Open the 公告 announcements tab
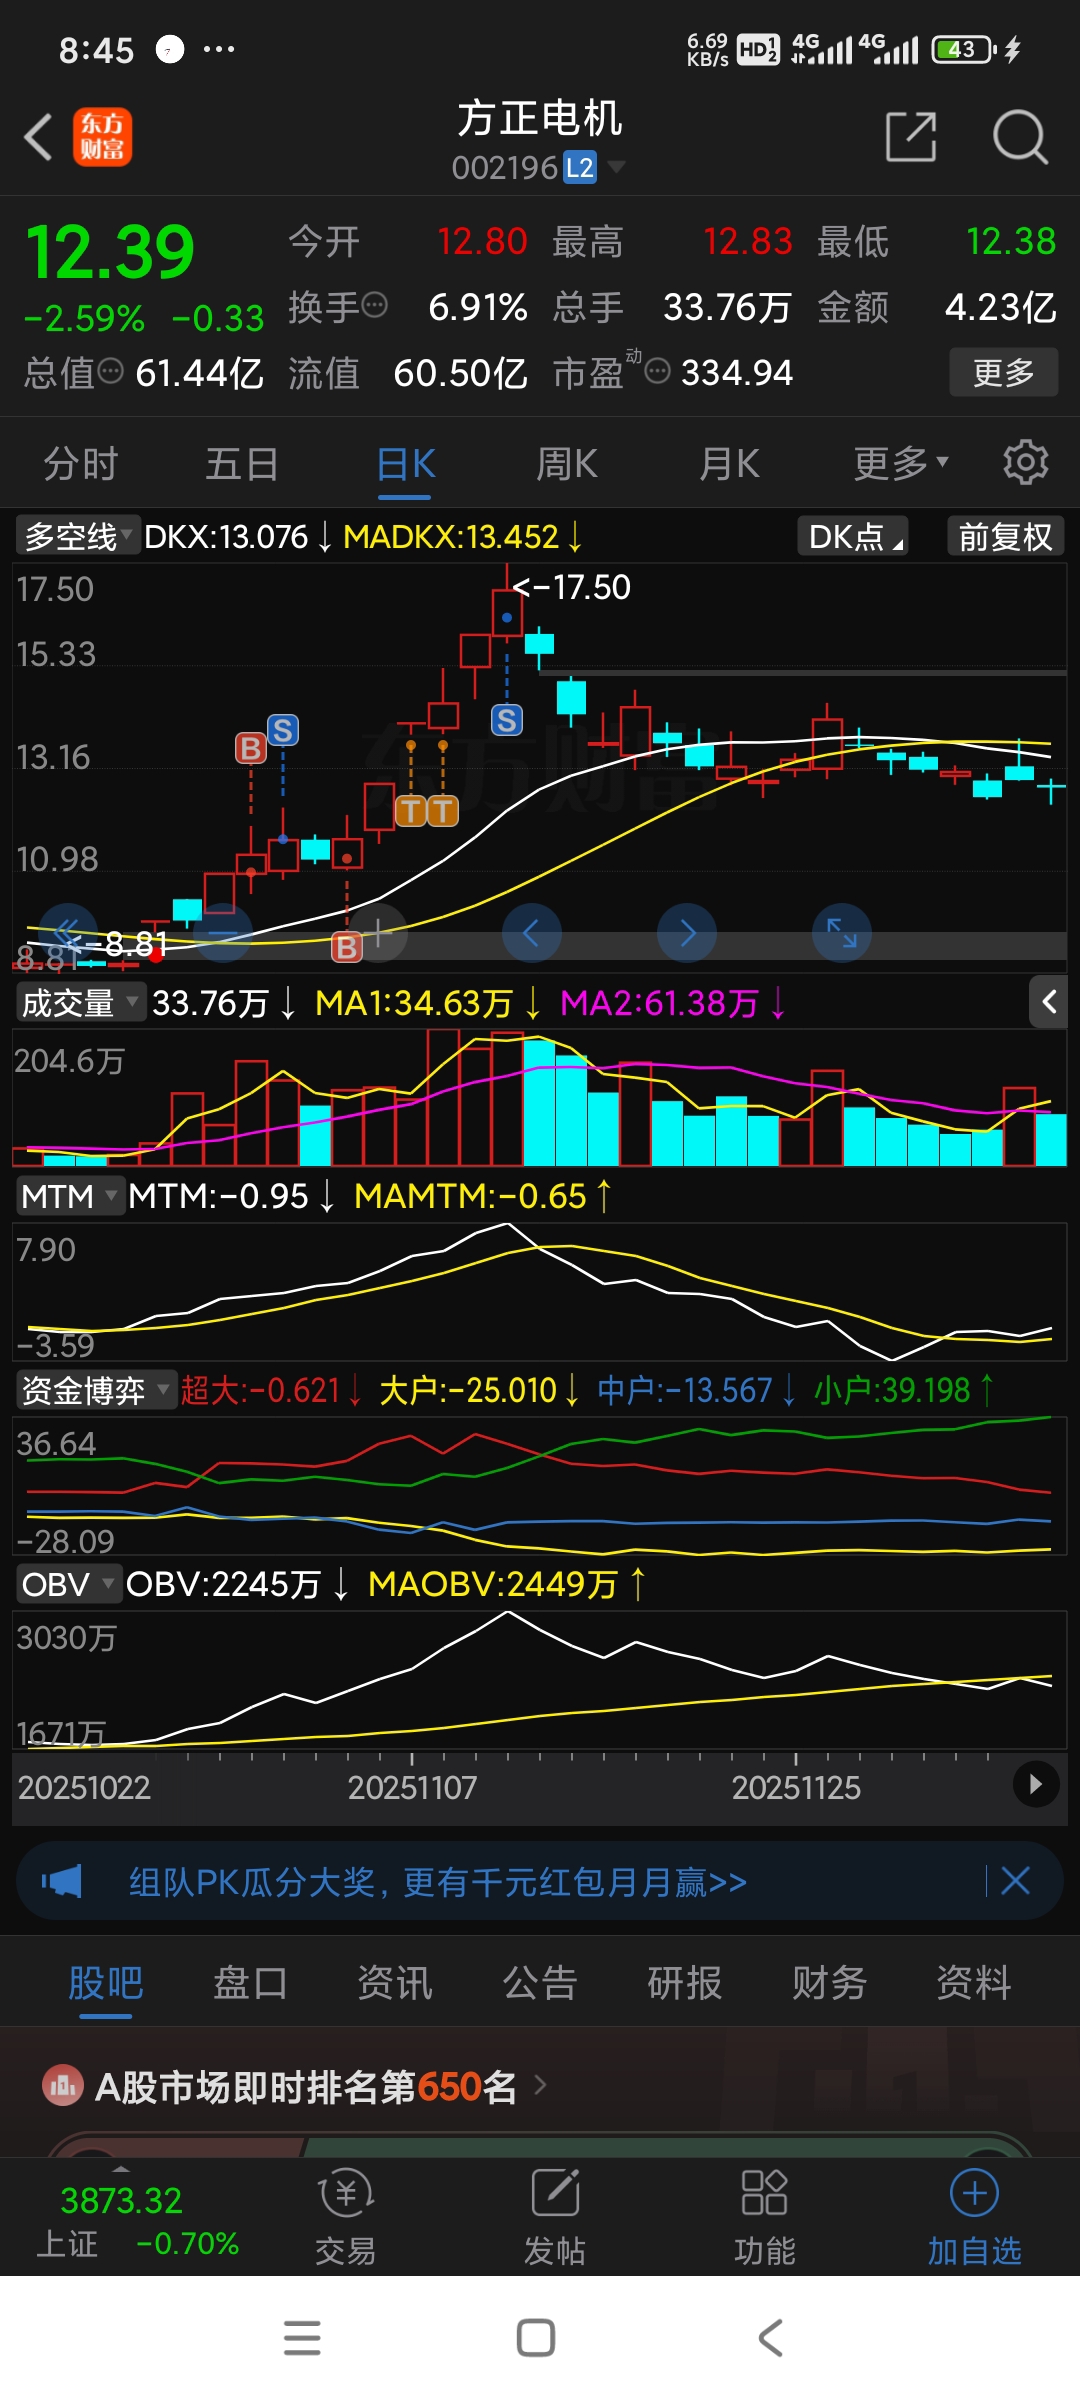 pos(540,1982)
